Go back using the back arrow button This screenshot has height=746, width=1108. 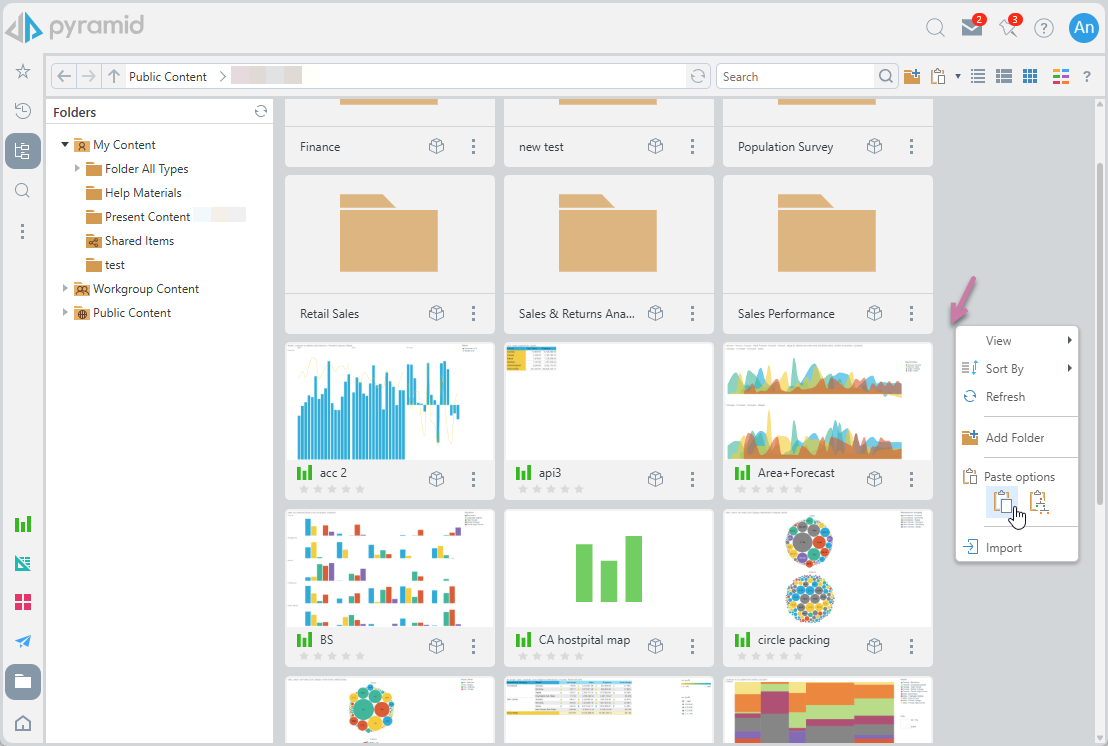coord(64,77)
